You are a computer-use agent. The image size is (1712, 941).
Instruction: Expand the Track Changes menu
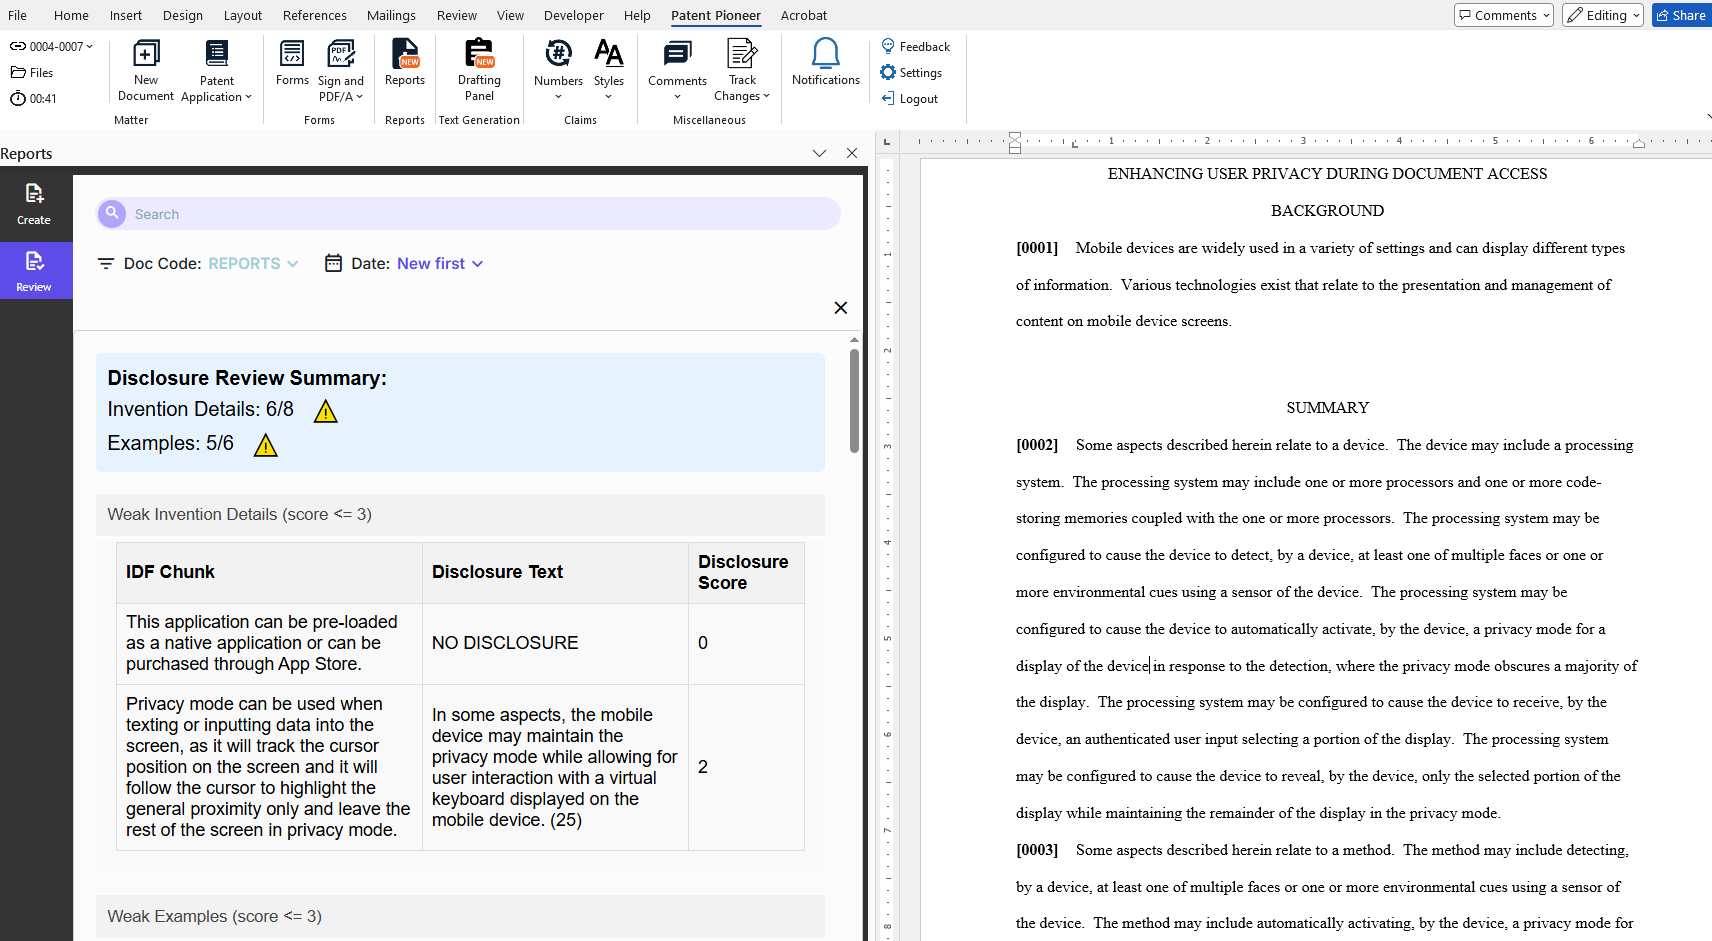click(742, 89)
